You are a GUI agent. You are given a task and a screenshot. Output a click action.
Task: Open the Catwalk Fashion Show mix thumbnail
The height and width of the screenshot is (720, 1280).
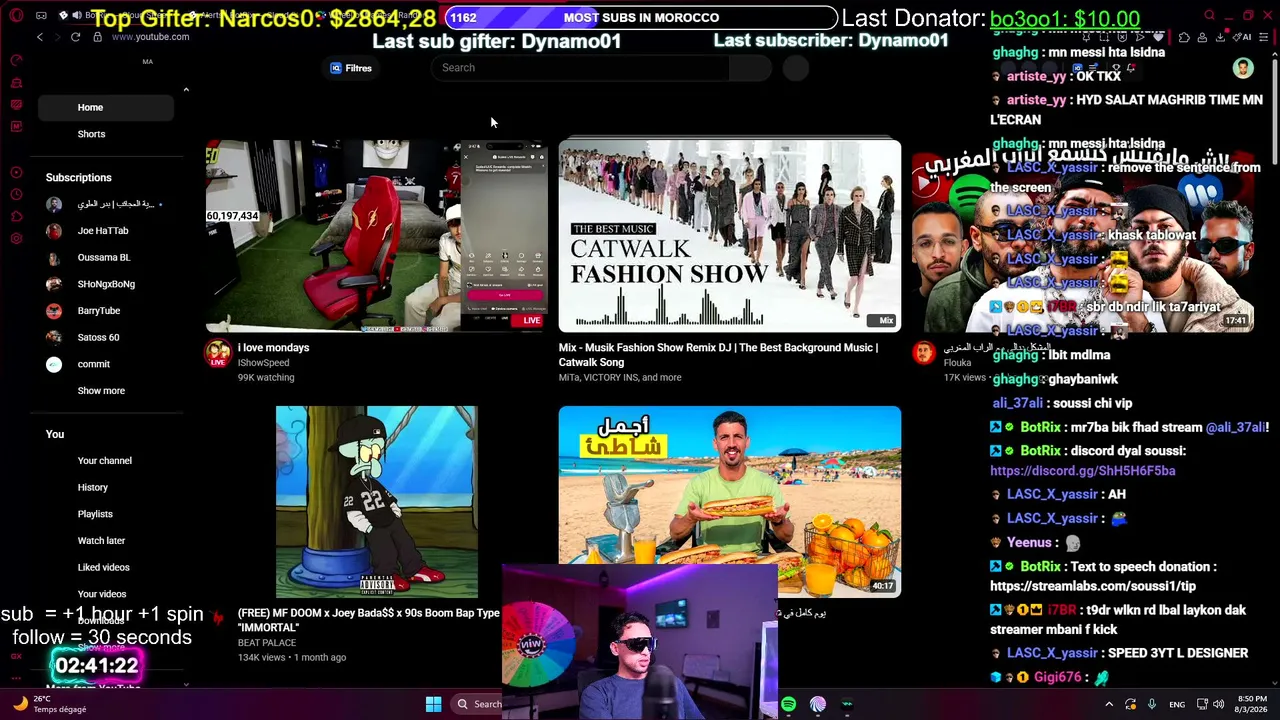point(730,235)
